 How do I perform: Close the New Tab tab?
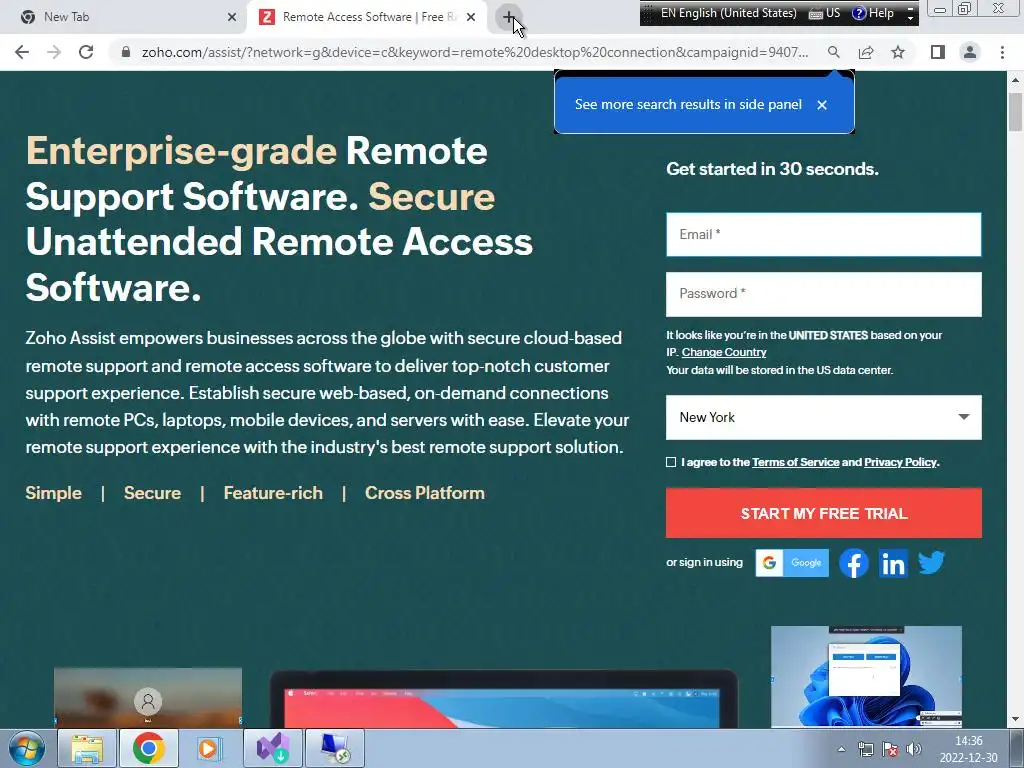232,17
